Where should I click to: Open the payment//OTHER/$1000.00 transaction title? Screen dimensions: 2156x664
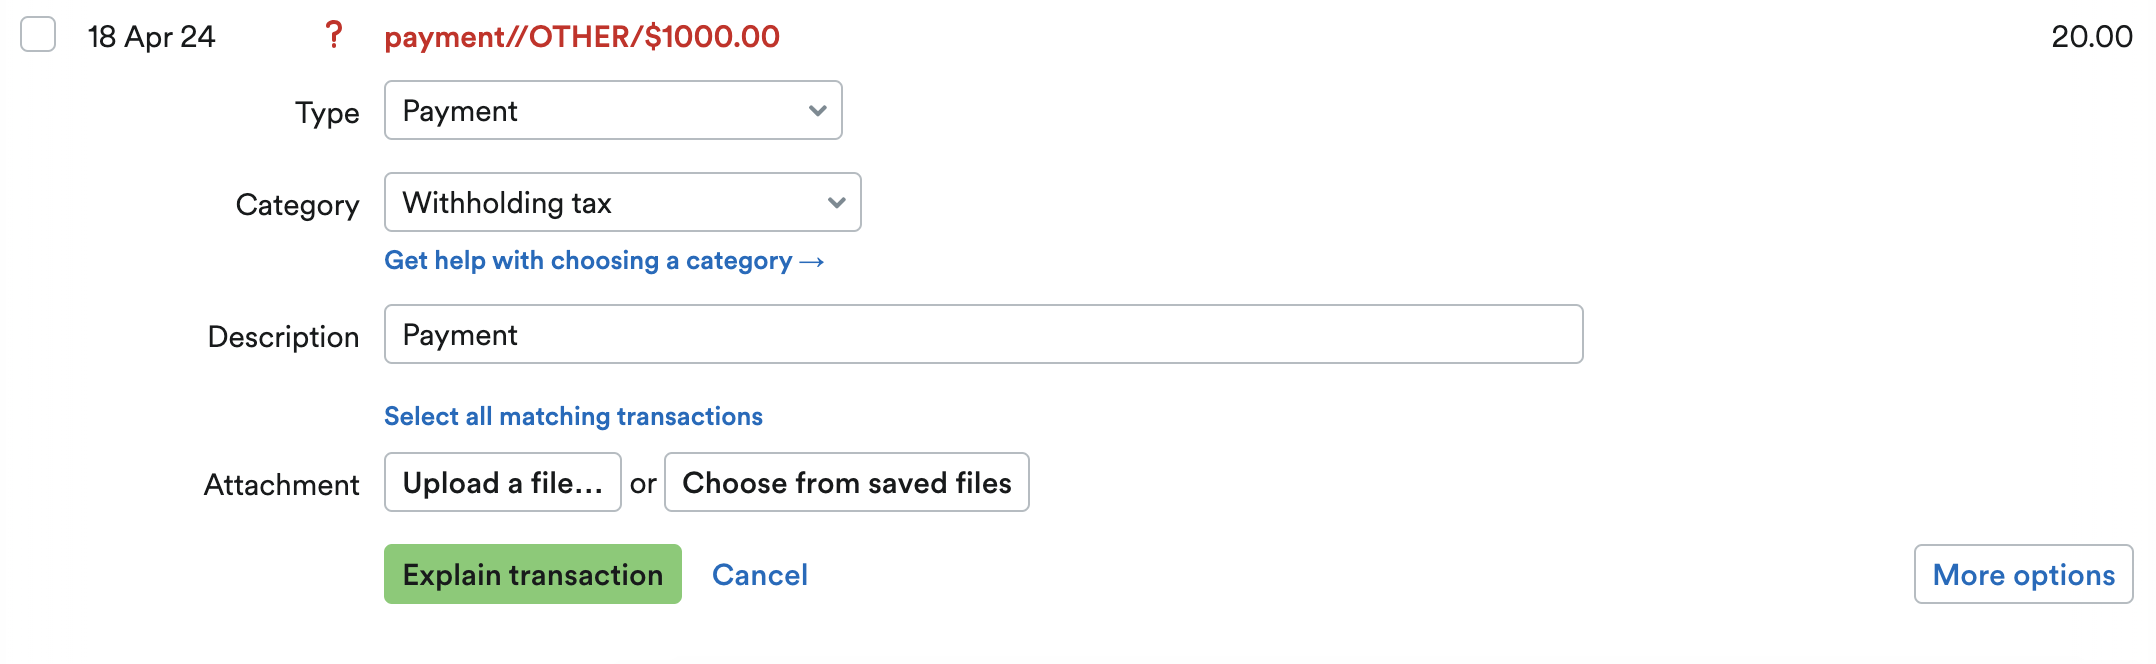coord(581,37)
